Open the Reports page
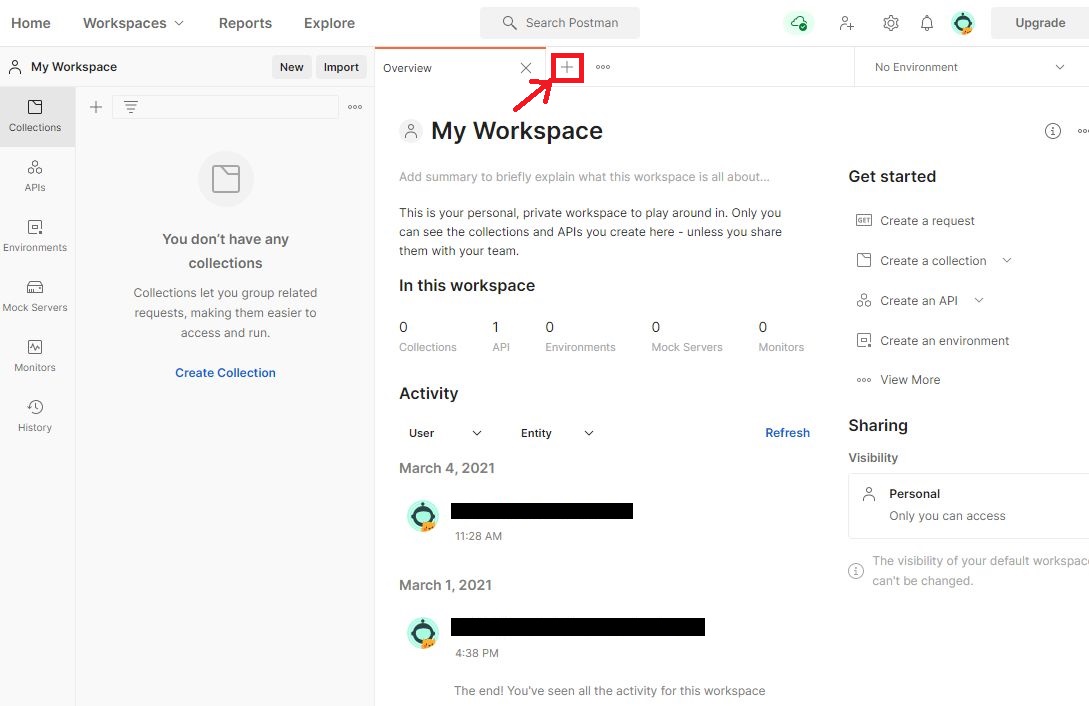This screenshot has width=1089, height=706. [245, 23]
